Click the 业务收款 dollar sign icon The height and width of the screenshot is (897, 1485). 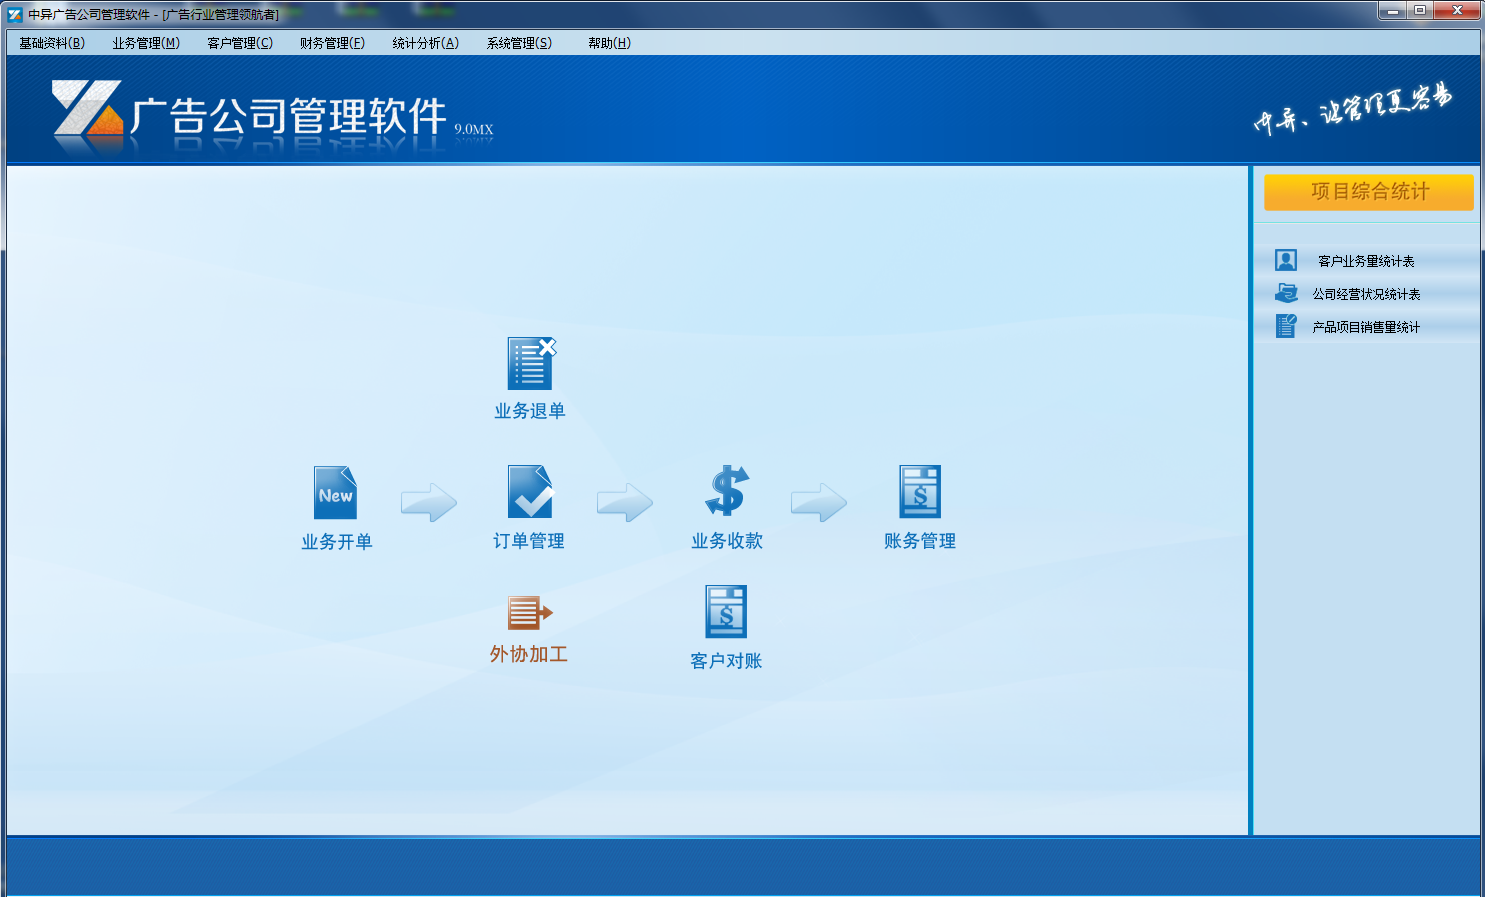click(x=727, y=491)
